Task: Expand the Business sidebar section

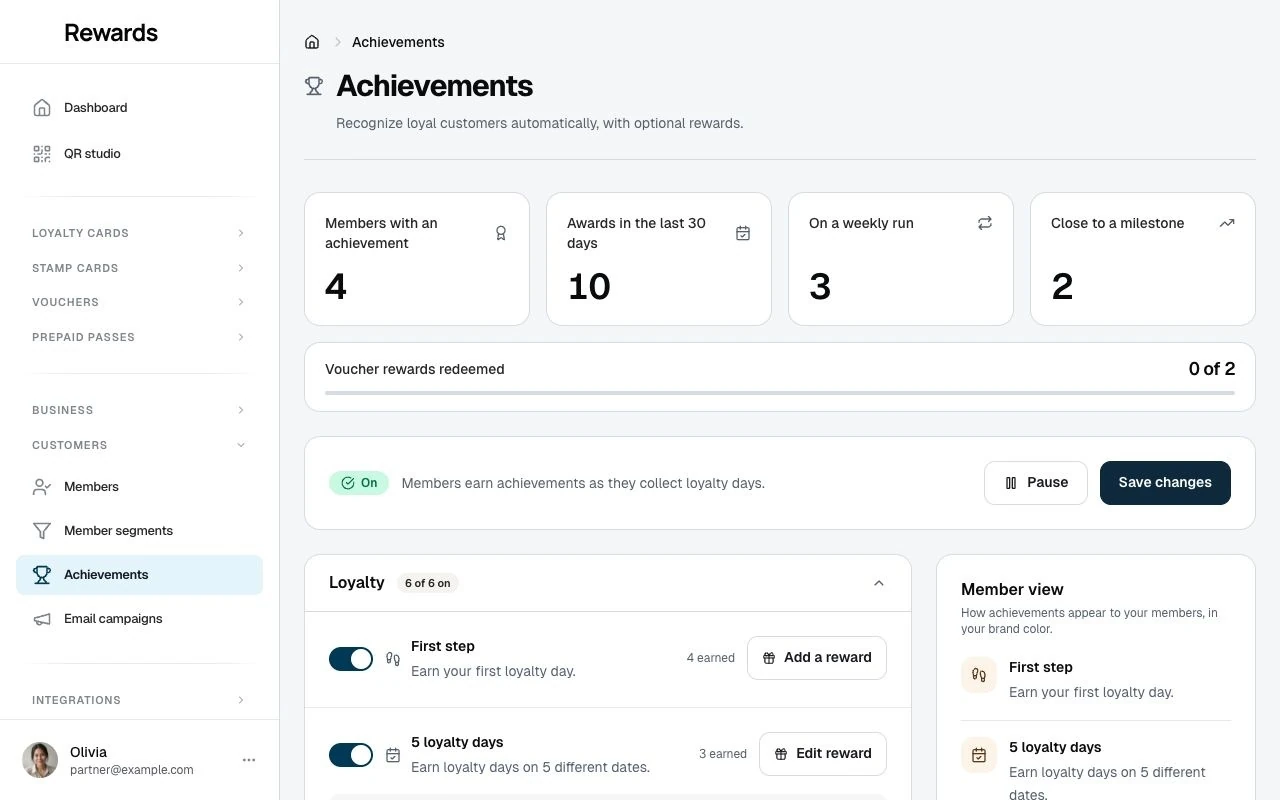Action: click(x=139, y=410)
